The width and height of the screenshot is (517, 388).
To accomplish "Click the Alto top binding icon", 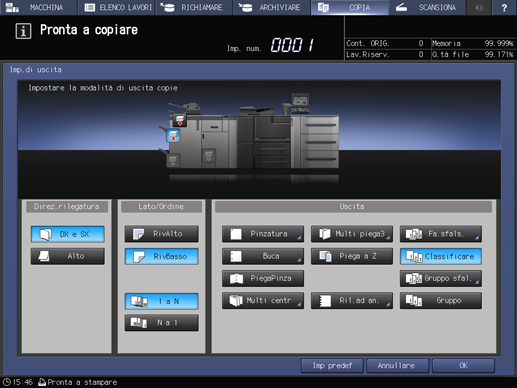I will [x=44, y=256].
